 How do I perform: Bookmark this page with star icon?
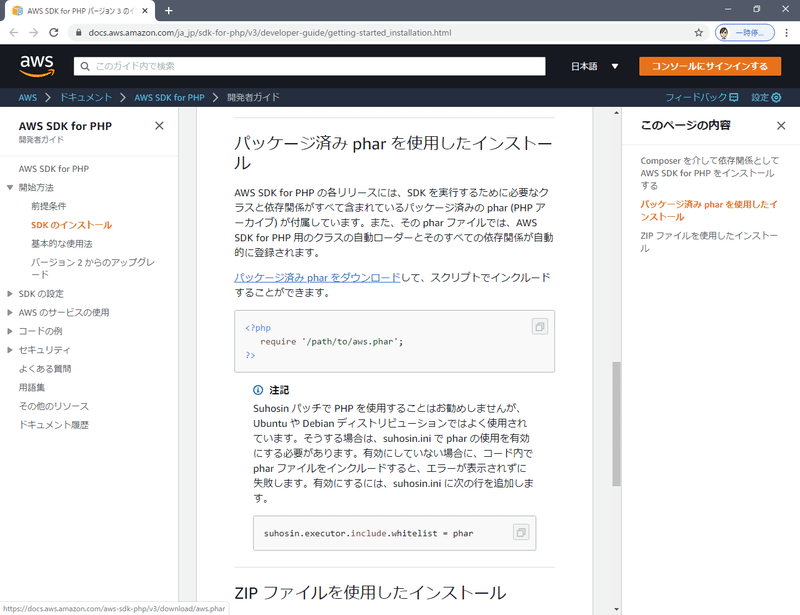pos(698,33)
